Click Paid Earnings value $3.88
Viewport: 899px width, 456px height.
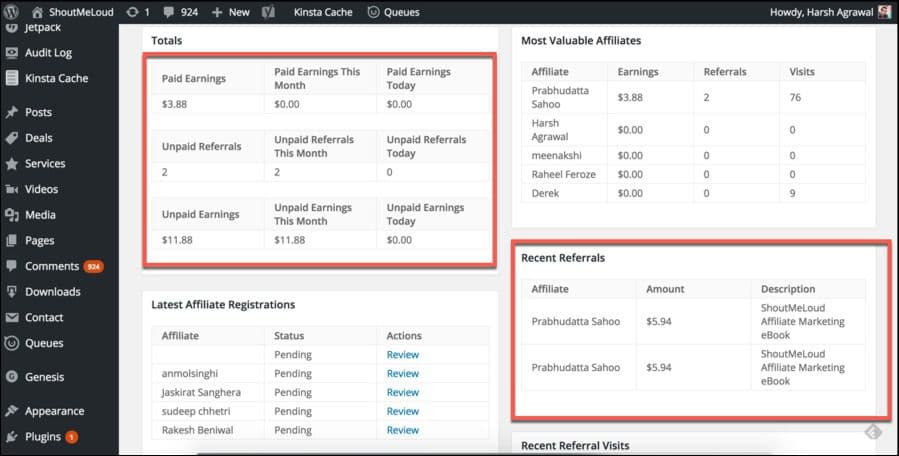pos(174,104)
